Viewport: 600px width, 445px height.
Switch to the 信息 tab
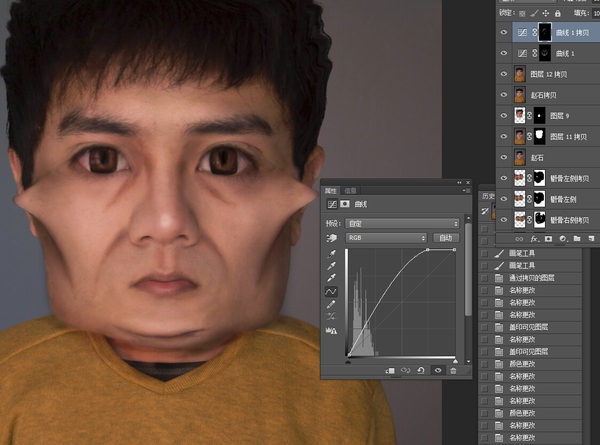[x=350, y=191]
